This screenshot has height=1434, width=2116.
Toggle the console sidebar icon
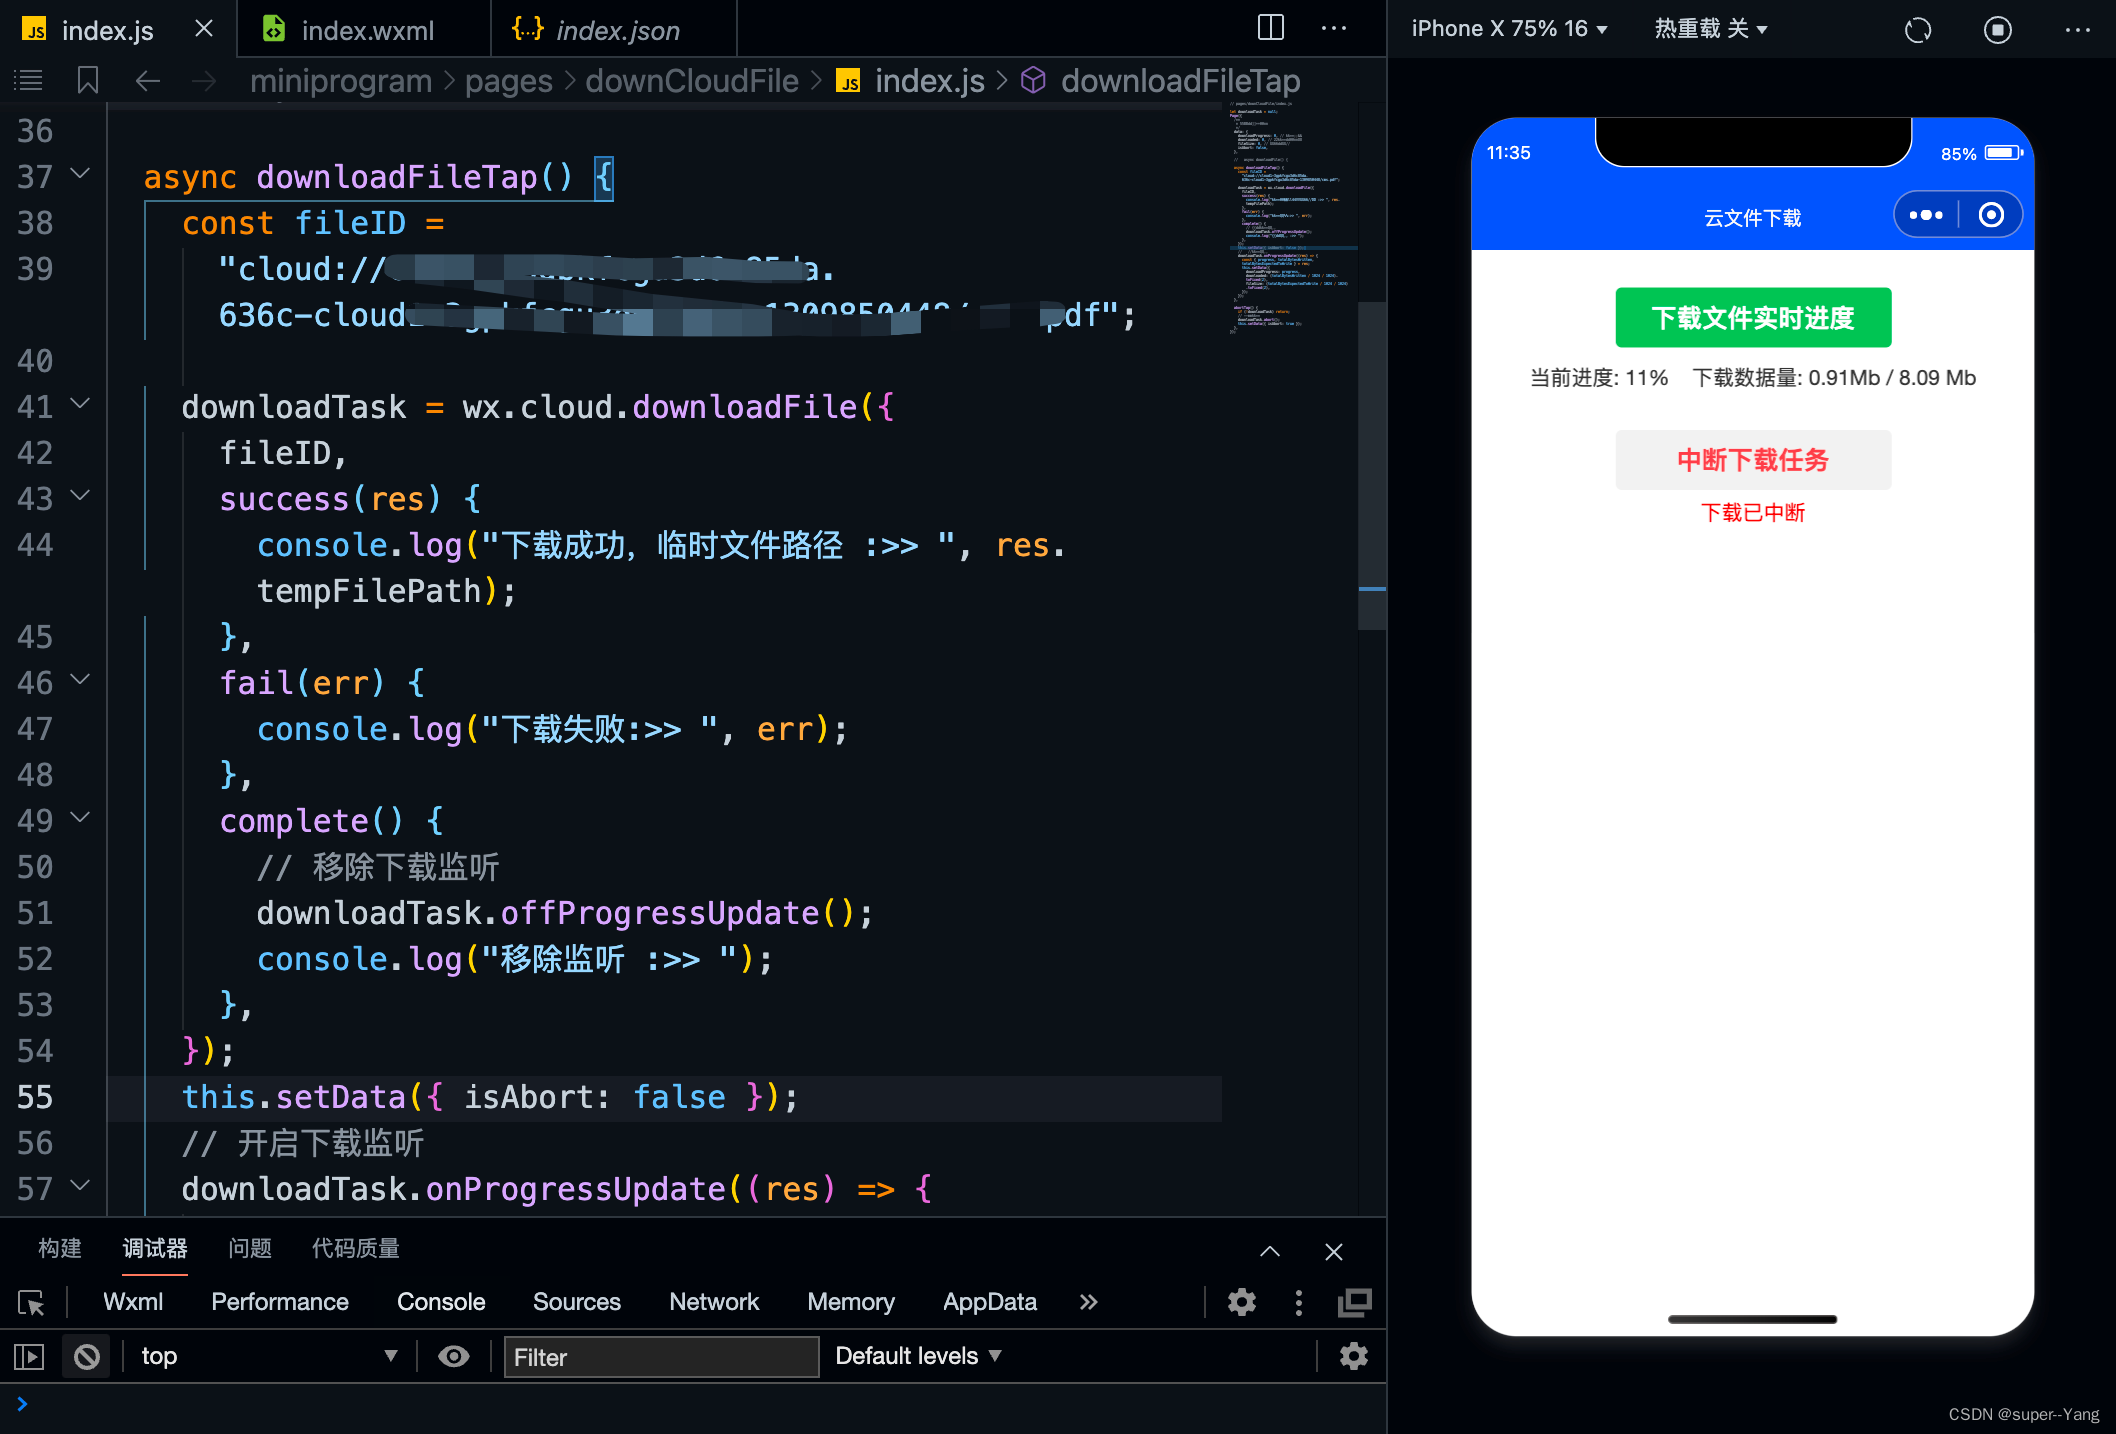[x=29, y=1356]
